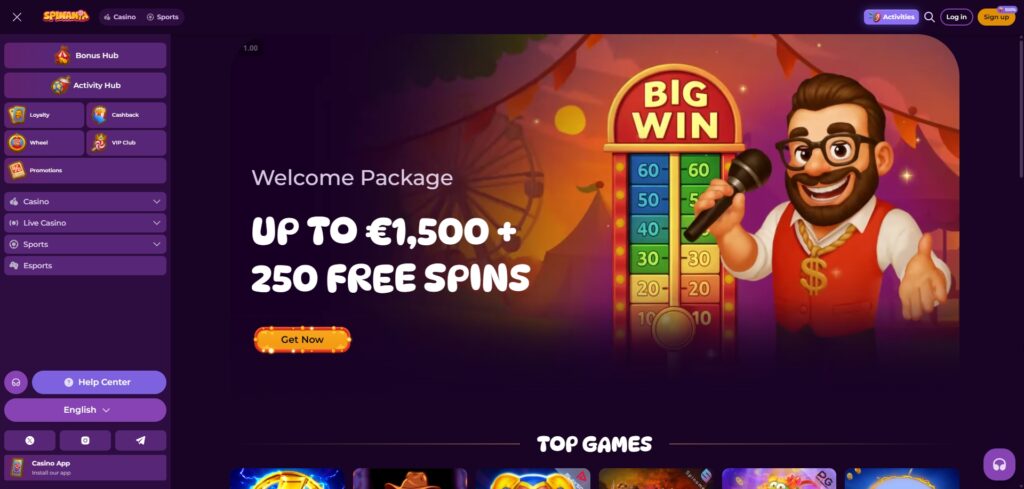Screen dimensions: 1024x489
Task: Click the Get Now button
Action: coord(302,339)
